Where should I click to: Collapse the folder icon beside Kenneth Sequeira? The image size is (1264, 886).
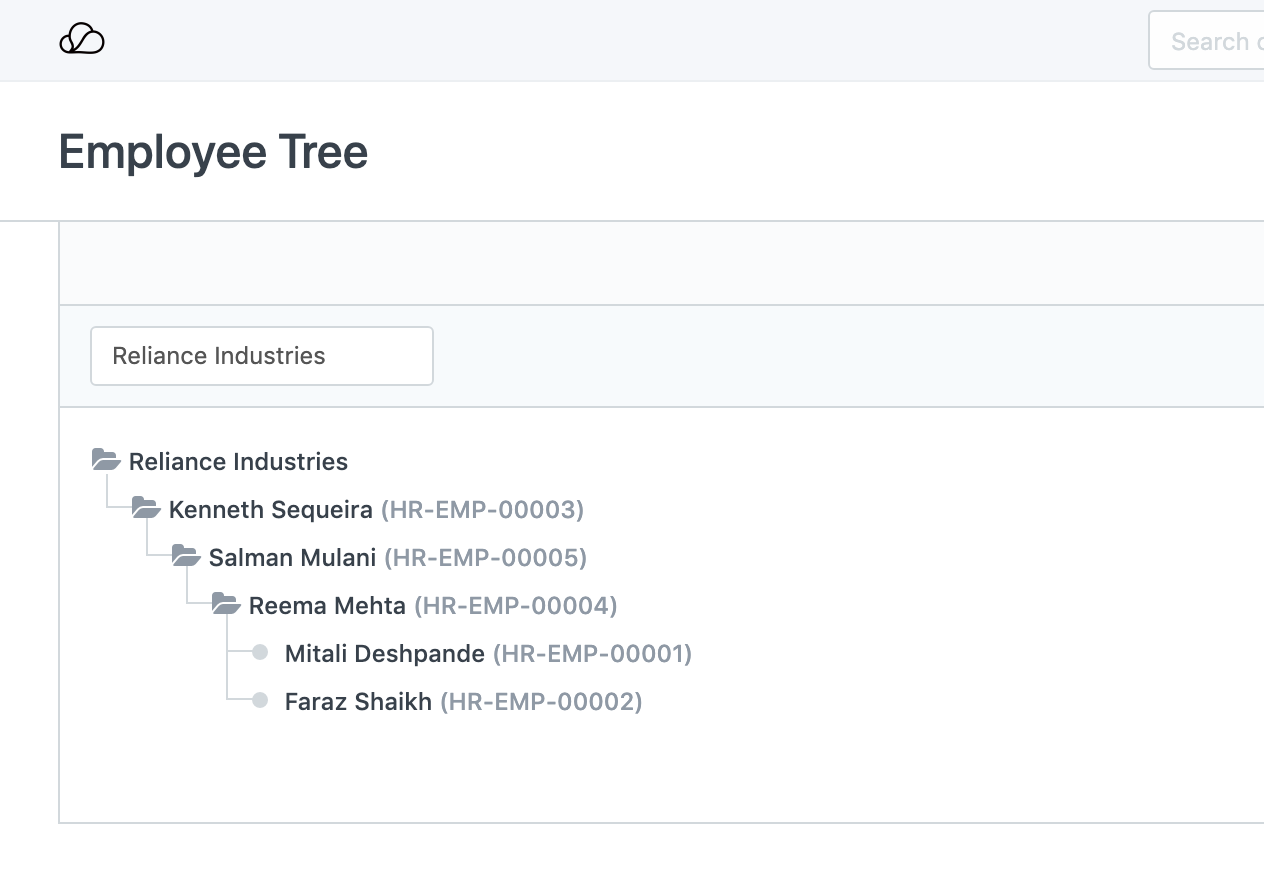click(x=146, y=508)
